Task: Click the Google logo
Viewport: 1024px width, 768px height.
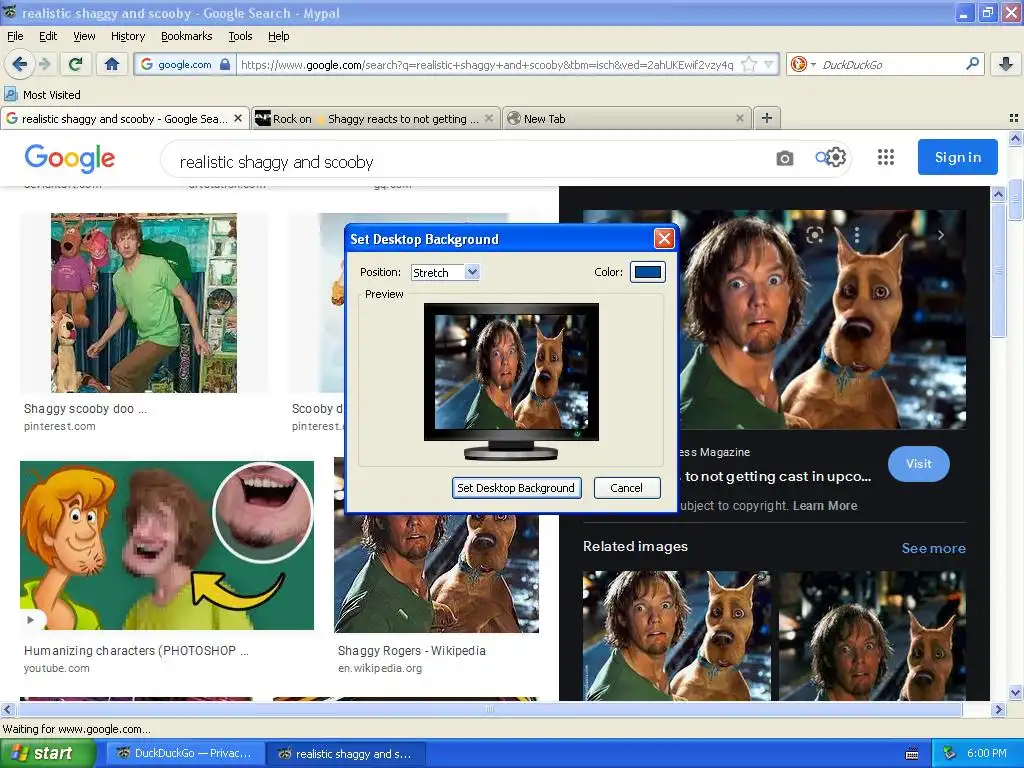Action: 69,158
